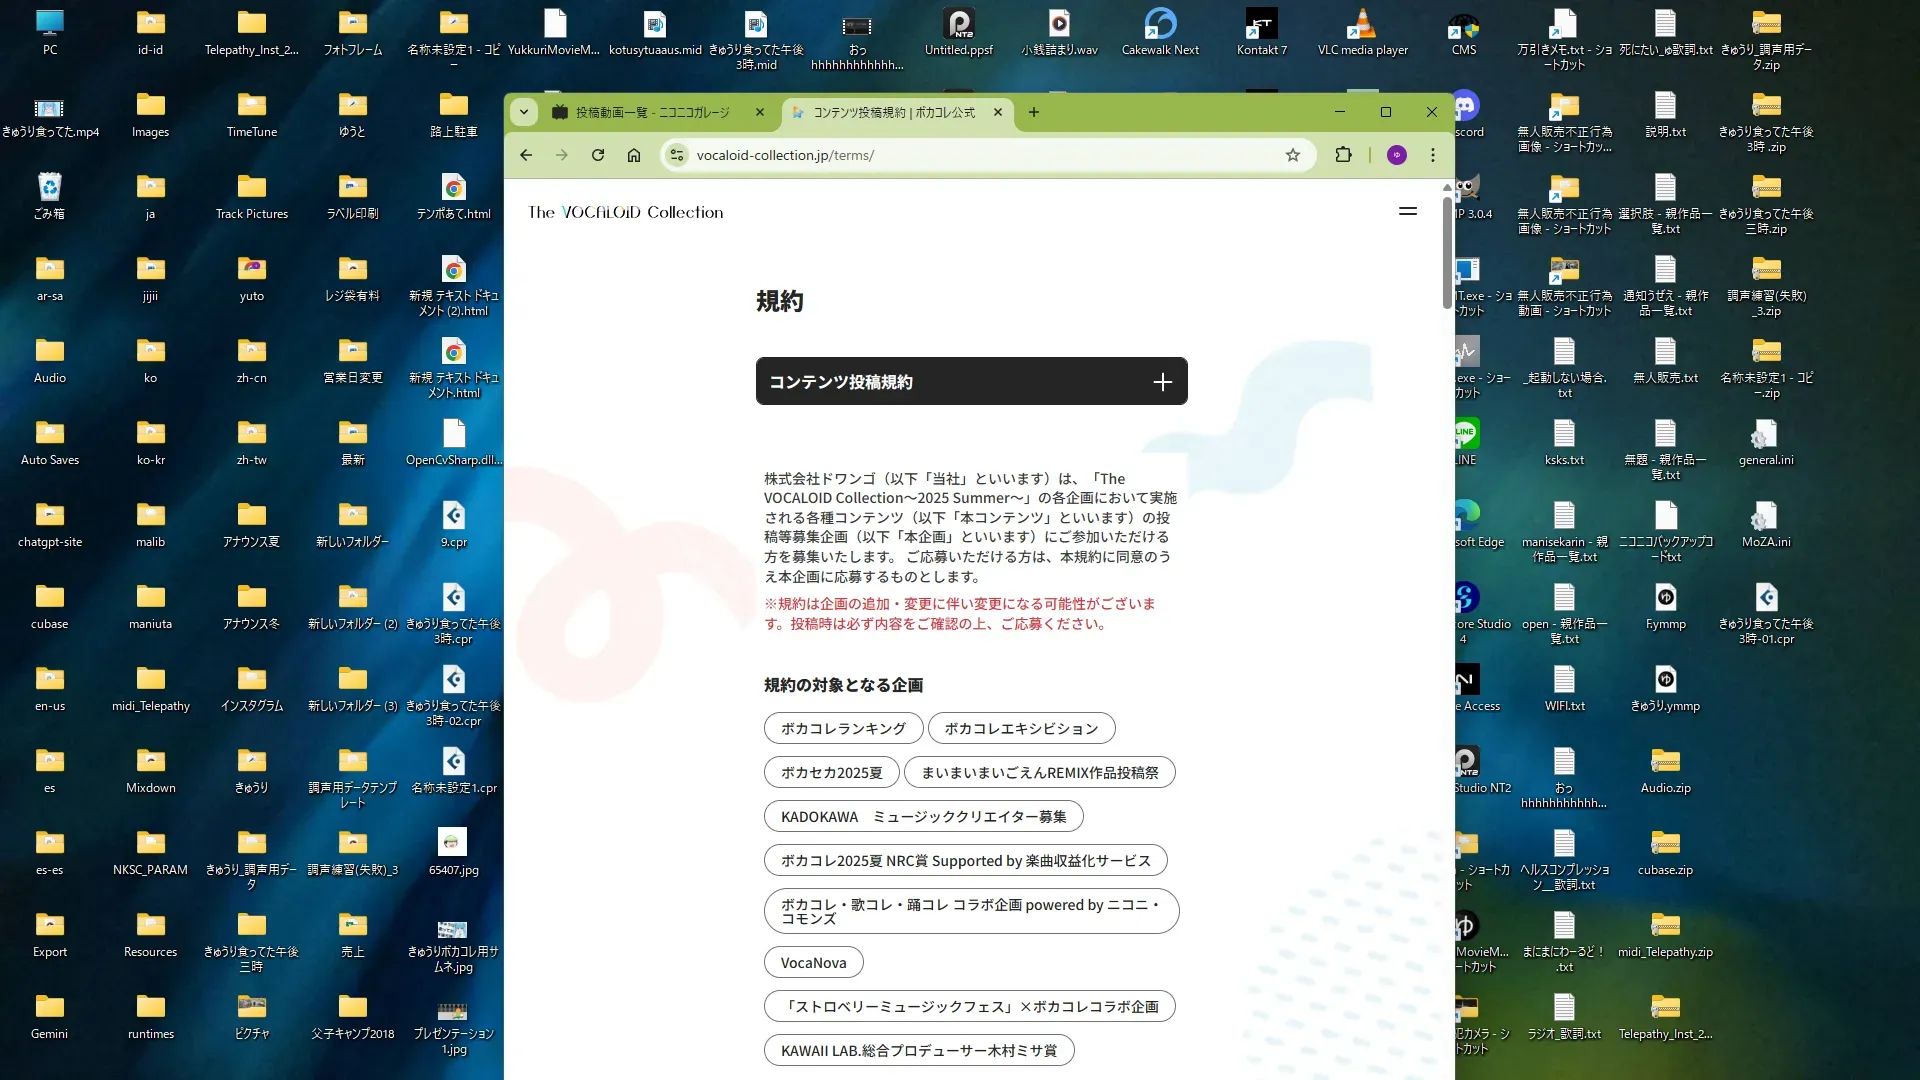
Task: Switch to 投稿動画一覧 ニコニコガレージ tab
Action: [x=650, y=112]
